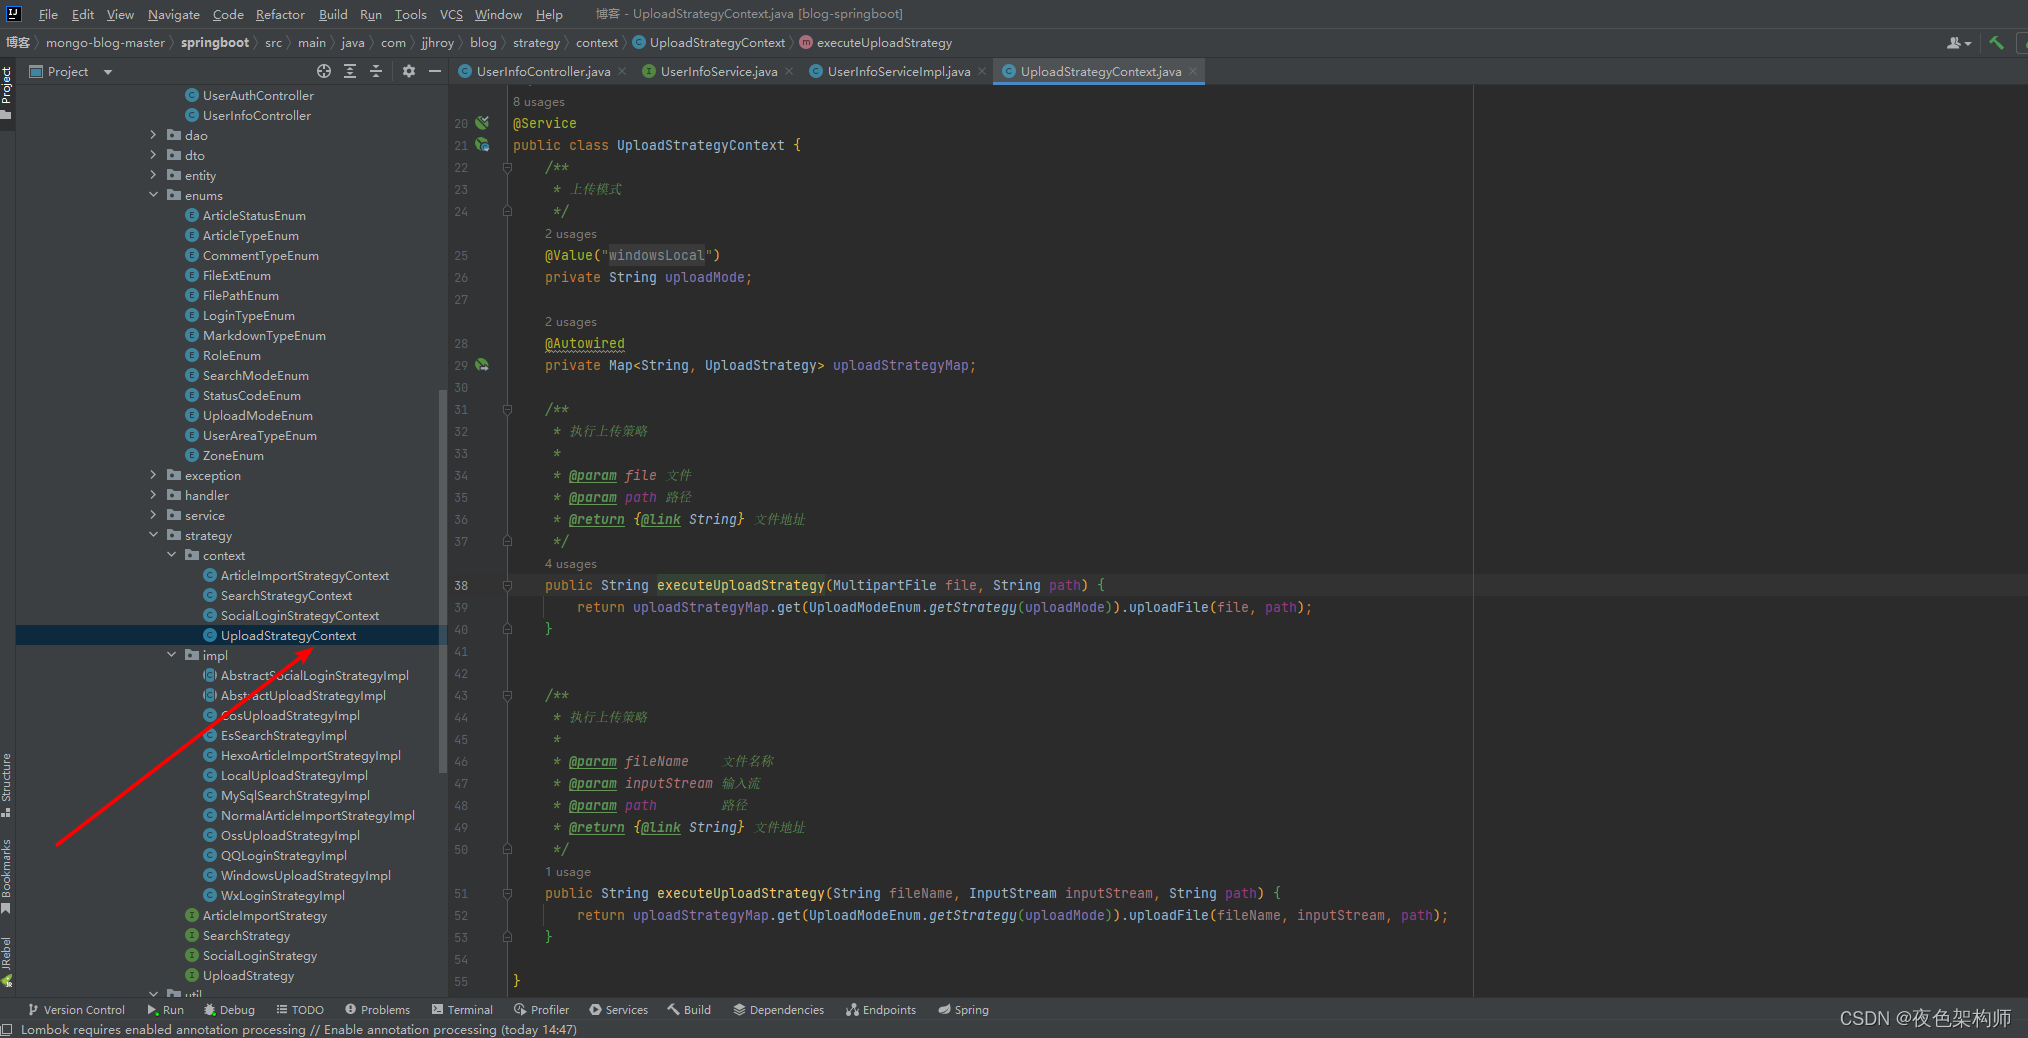
Task: Click the collapse all icon in Project panel
Action: coord(376,71)
